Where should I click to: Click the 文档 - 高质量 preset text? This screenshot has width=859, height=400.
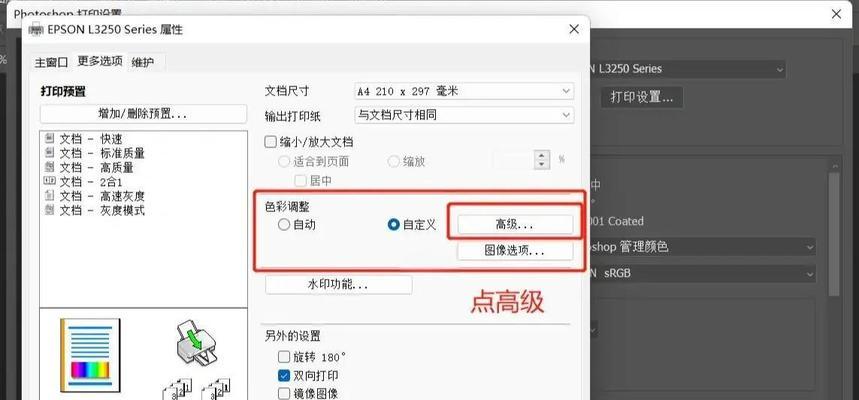pyautogui.click(x=96, y=168)
